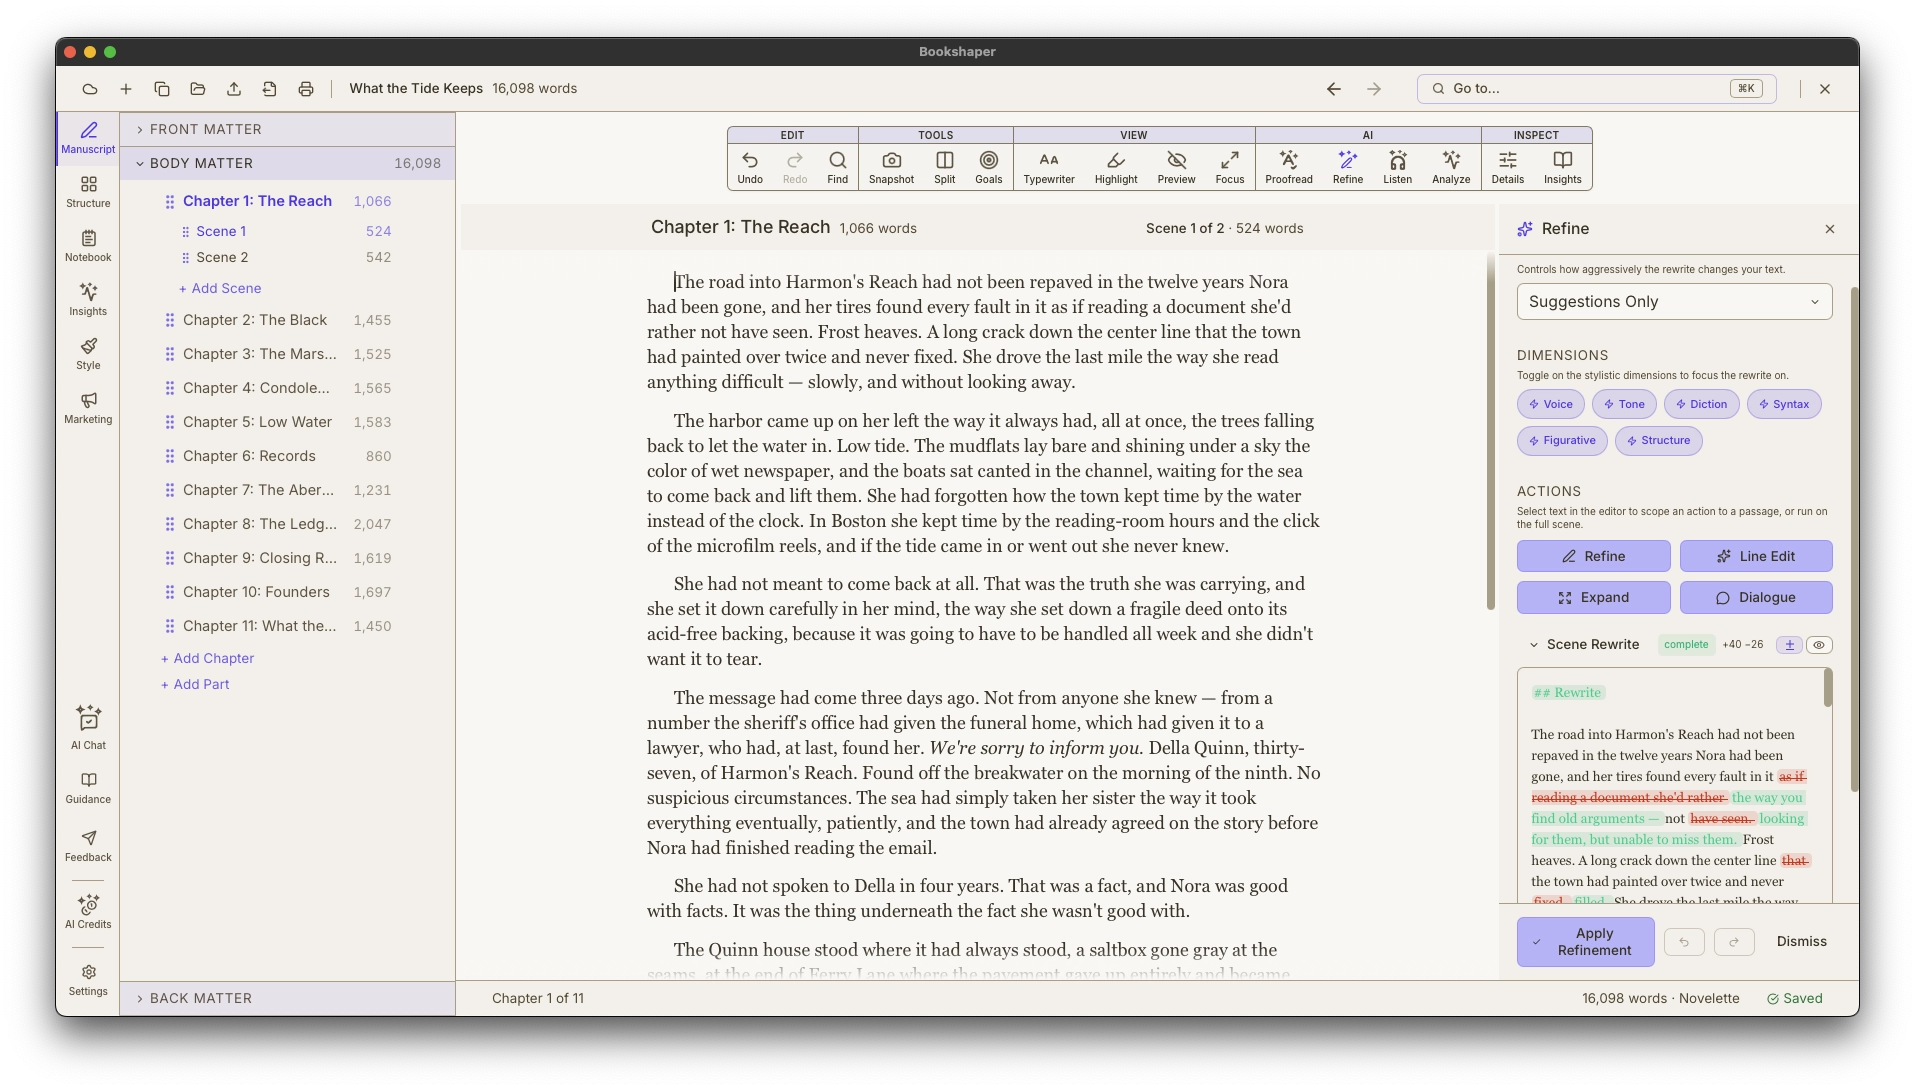The width and height of the screenshot is (1915, 1090).
Task: Dismiss the refinement suggestion
Action: click(x=1801, y=942)
